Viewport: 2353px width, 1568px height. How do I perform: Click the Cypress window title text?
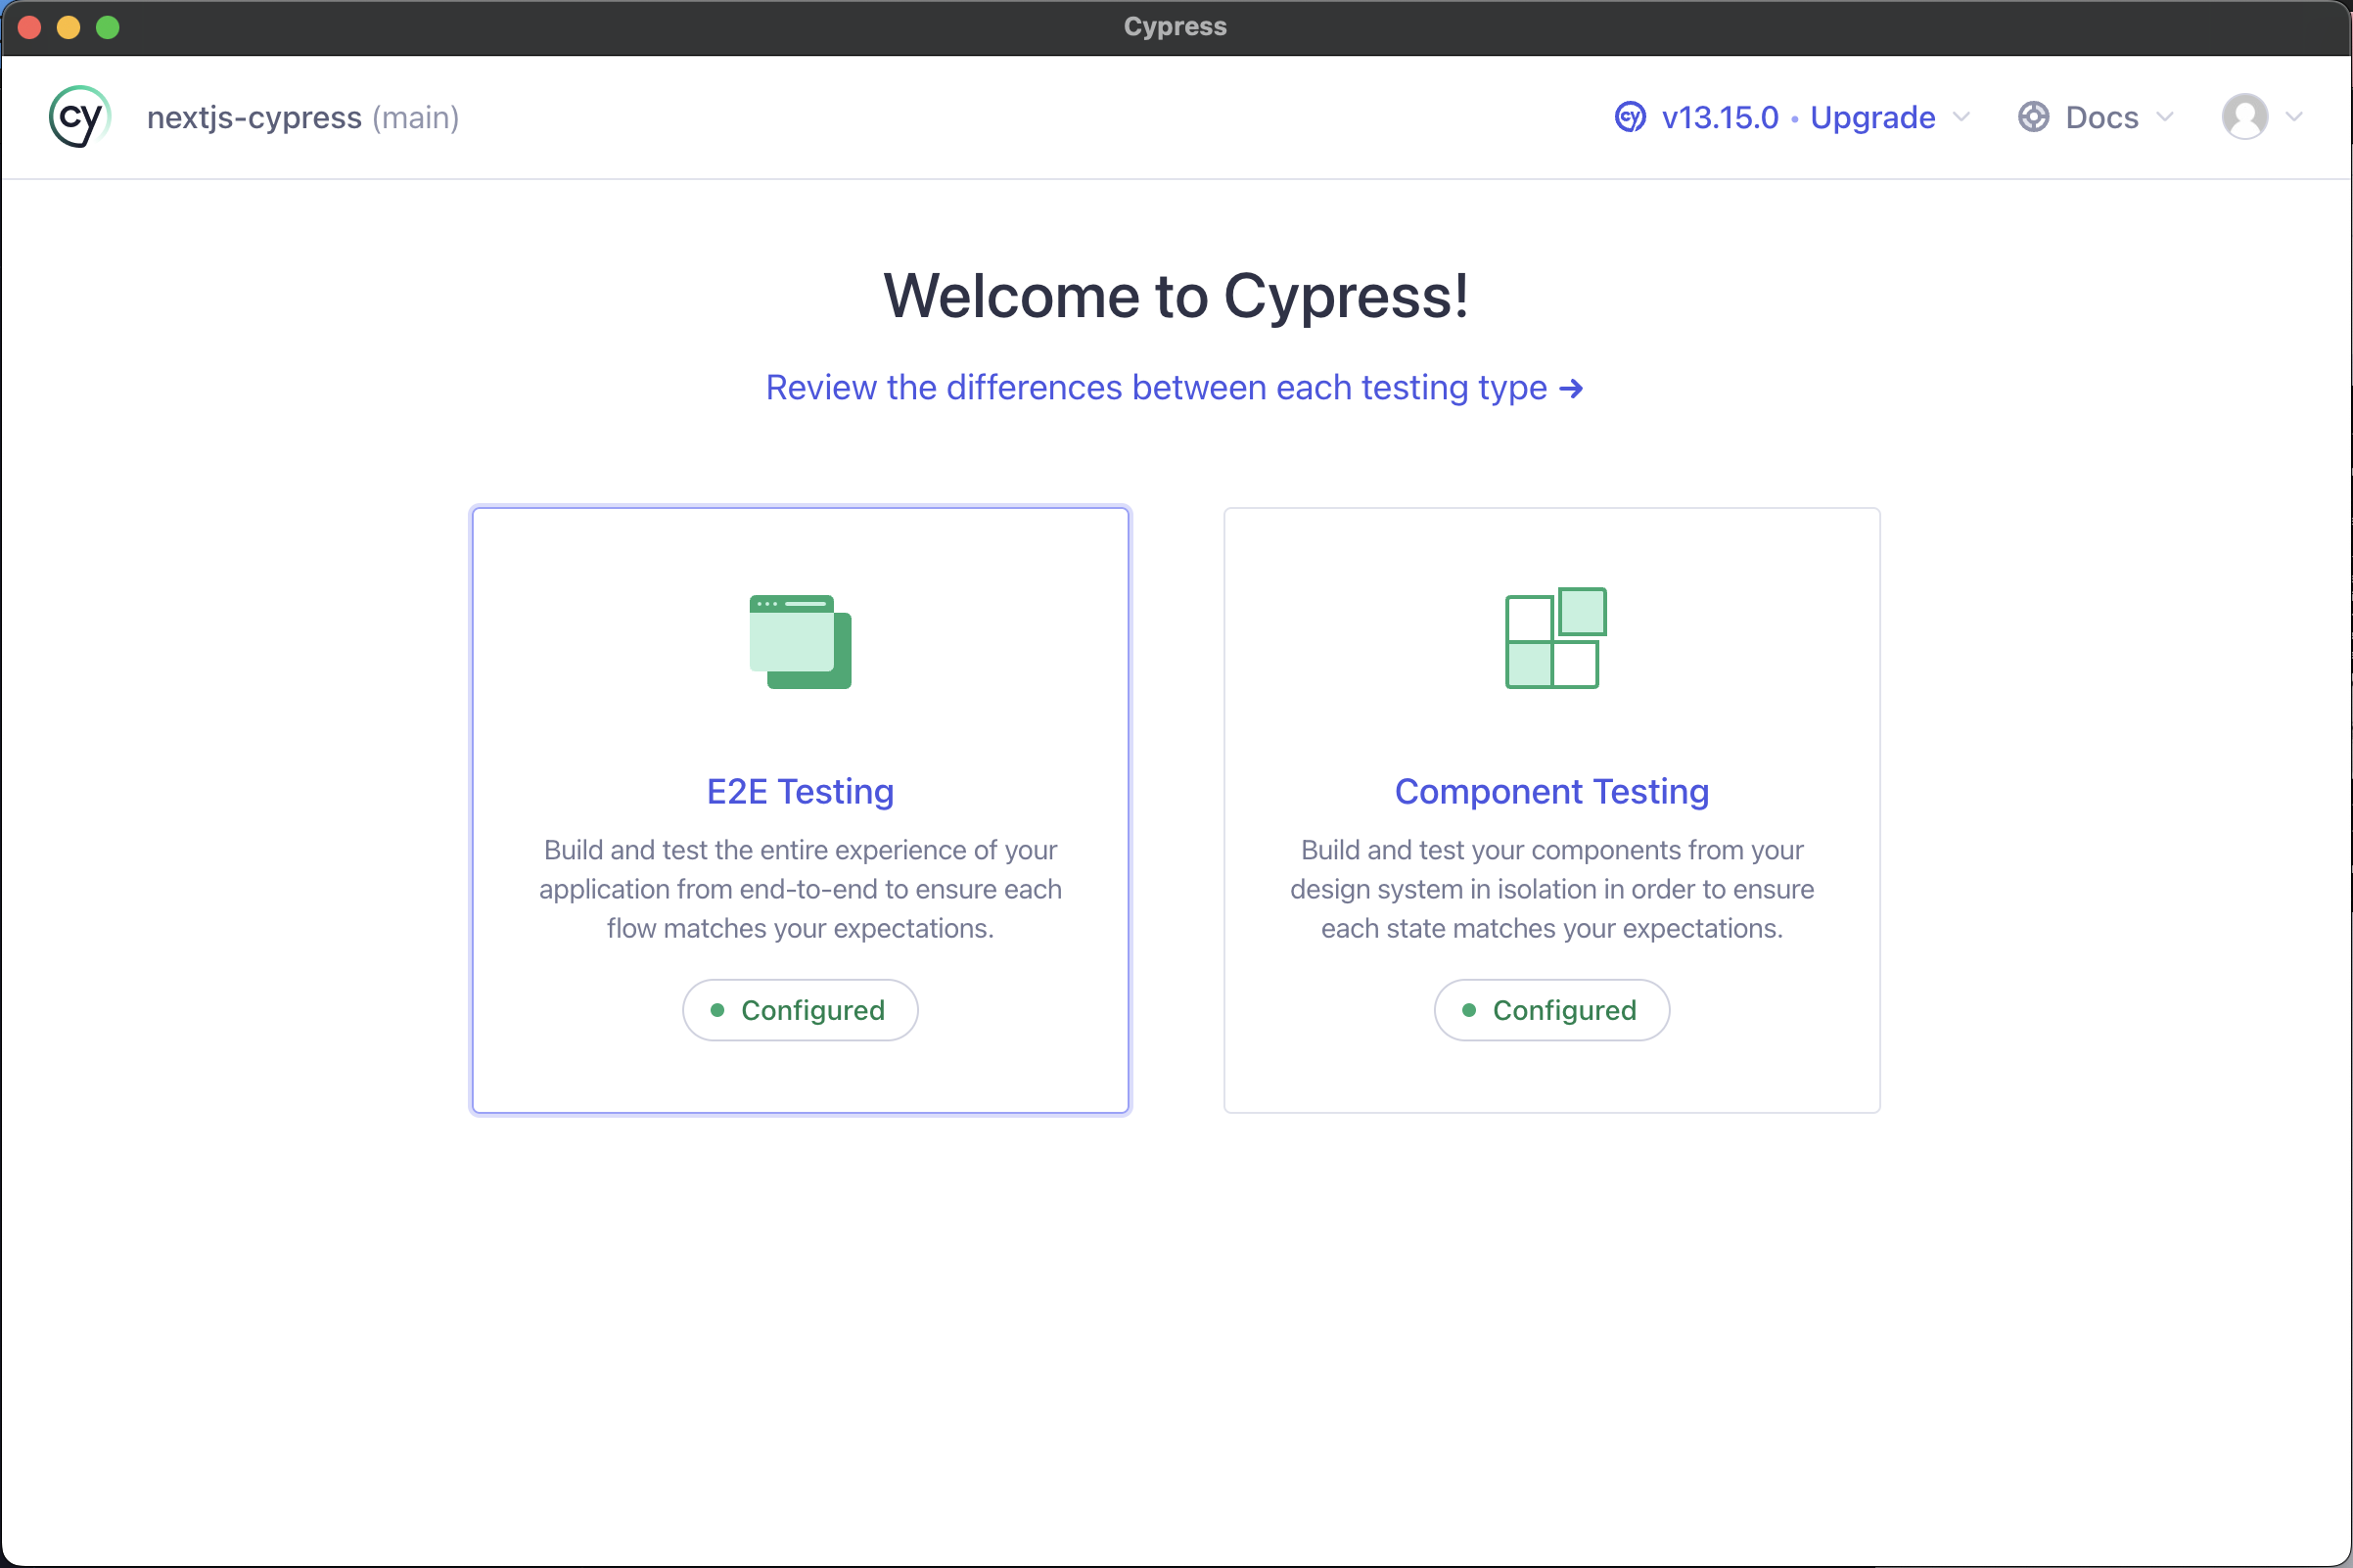(1175, 27)
